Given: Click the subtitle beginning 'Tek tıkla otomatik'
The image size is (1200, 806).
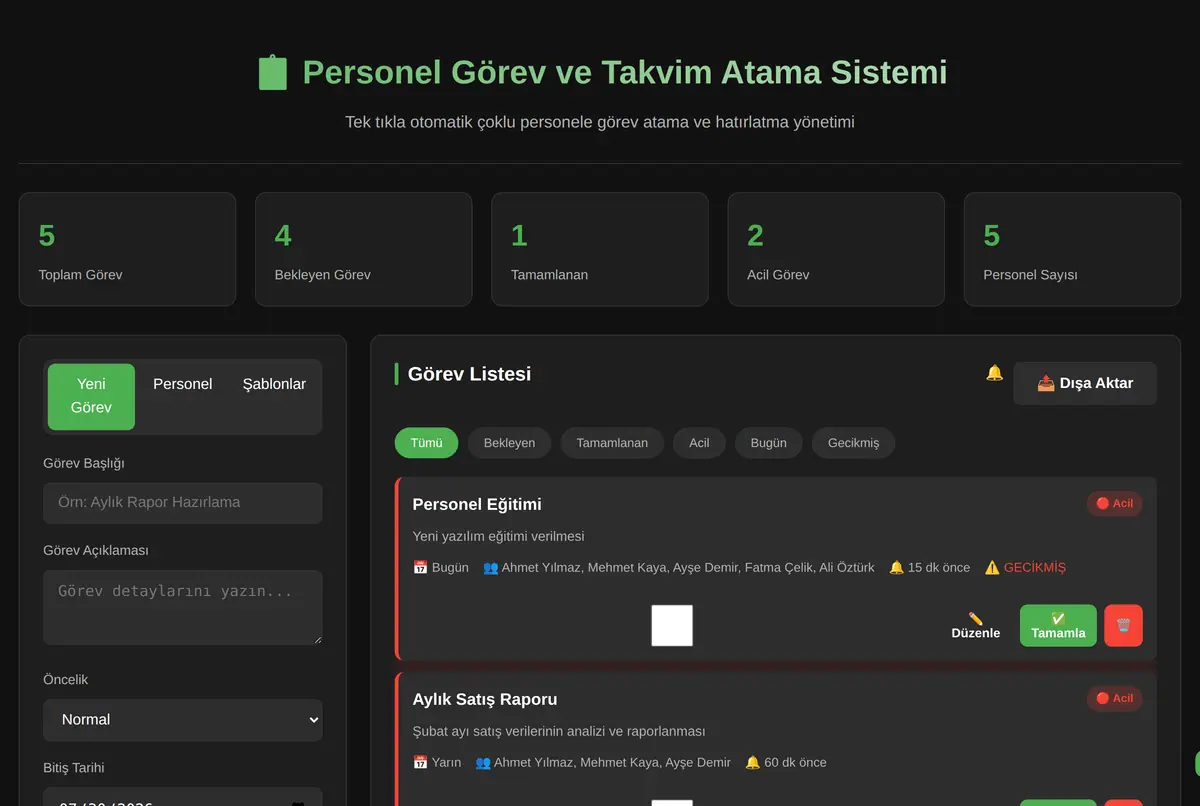Looking at the screenshot, I should [600, 122].
